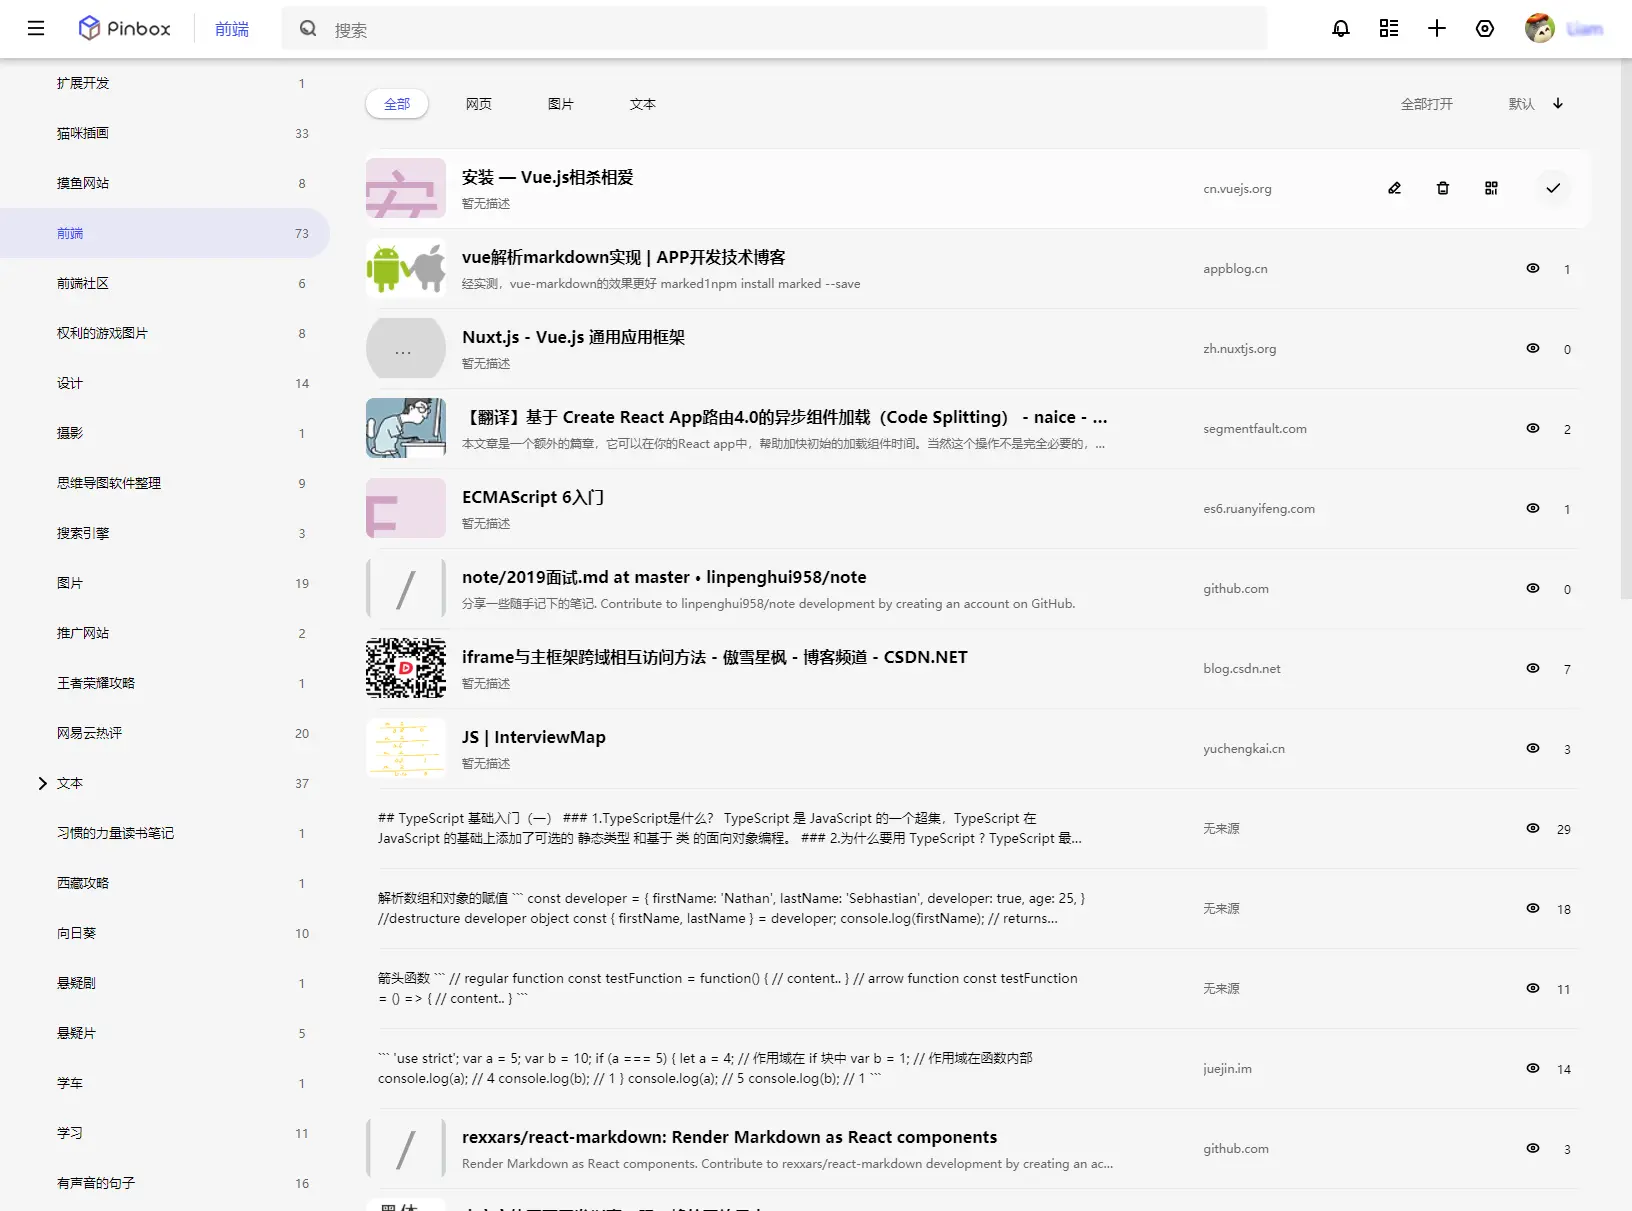Open the user avatar menu
1632x1211 pixels.
pos(1540,28)
